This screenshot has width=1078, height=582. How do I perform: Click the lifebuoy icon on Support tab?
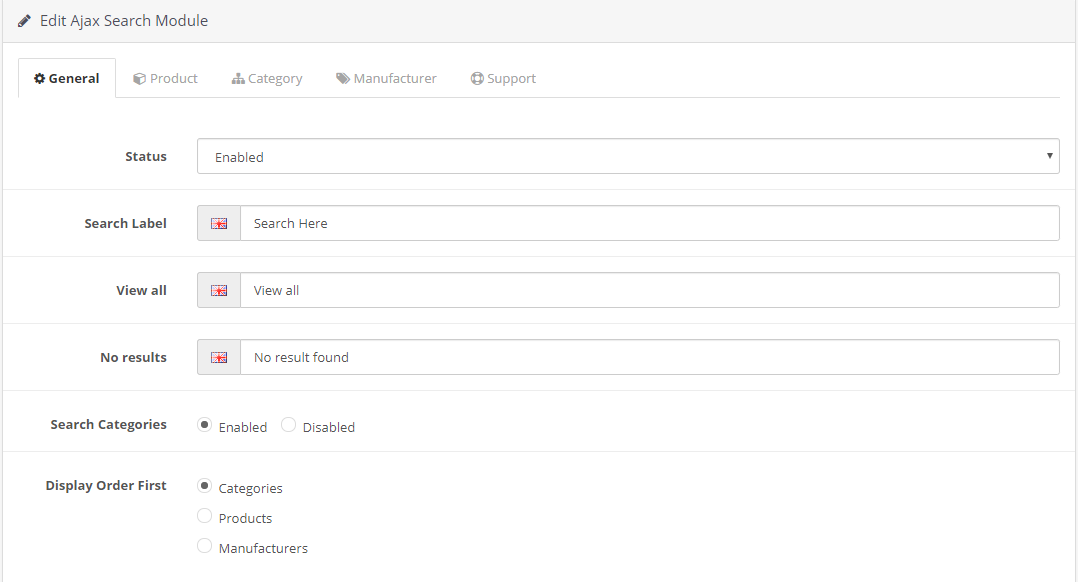click(x=477, y=78)
